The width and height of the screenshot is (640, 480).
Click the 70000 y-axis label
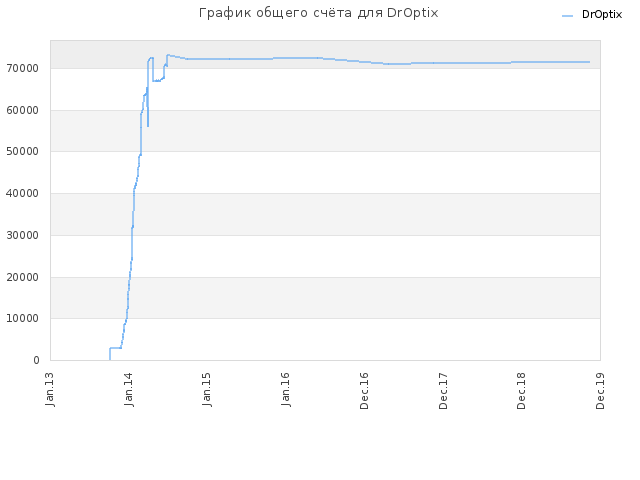pyautogui.click(x=22, y=68)
